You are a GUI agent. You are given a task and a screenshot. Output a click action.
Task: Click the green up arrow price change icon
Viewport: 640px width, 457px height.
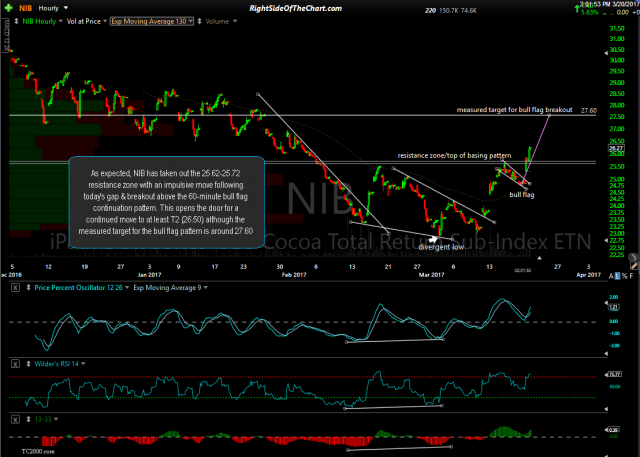(577, 8)
